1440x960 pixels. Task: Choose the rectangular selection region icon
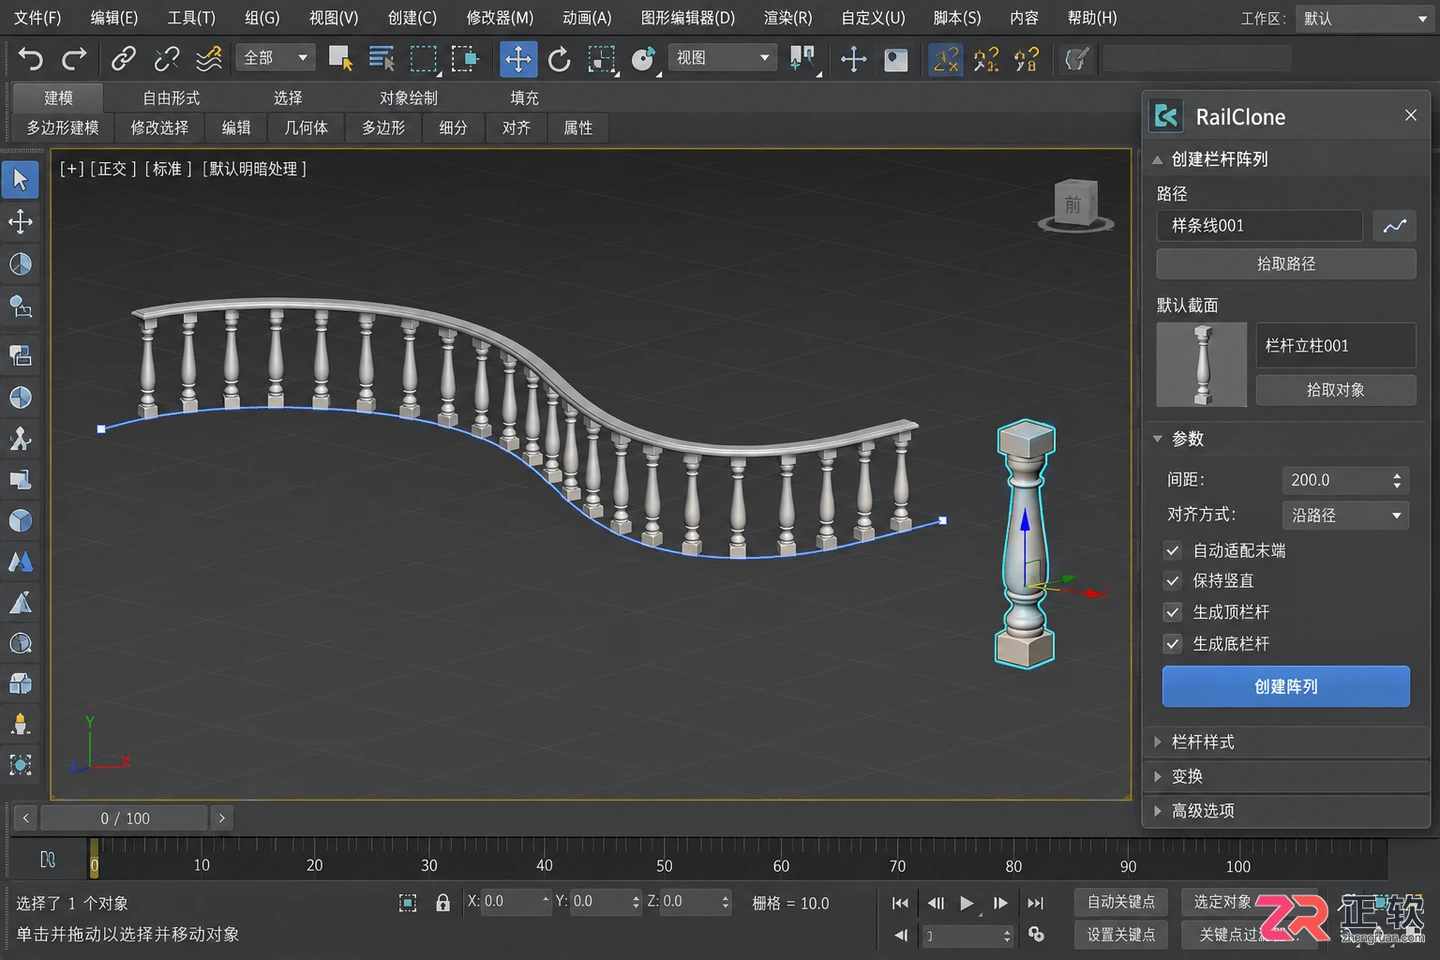[424, 59]
